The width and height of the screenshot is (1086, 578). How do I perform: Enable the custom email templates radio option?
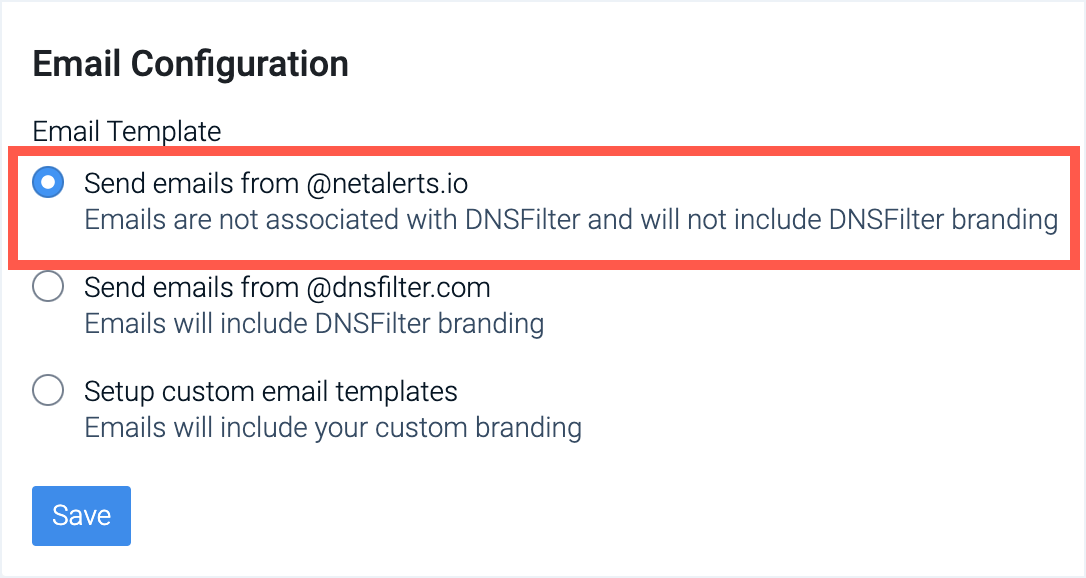pyautogui.click(x=48, y=390)
